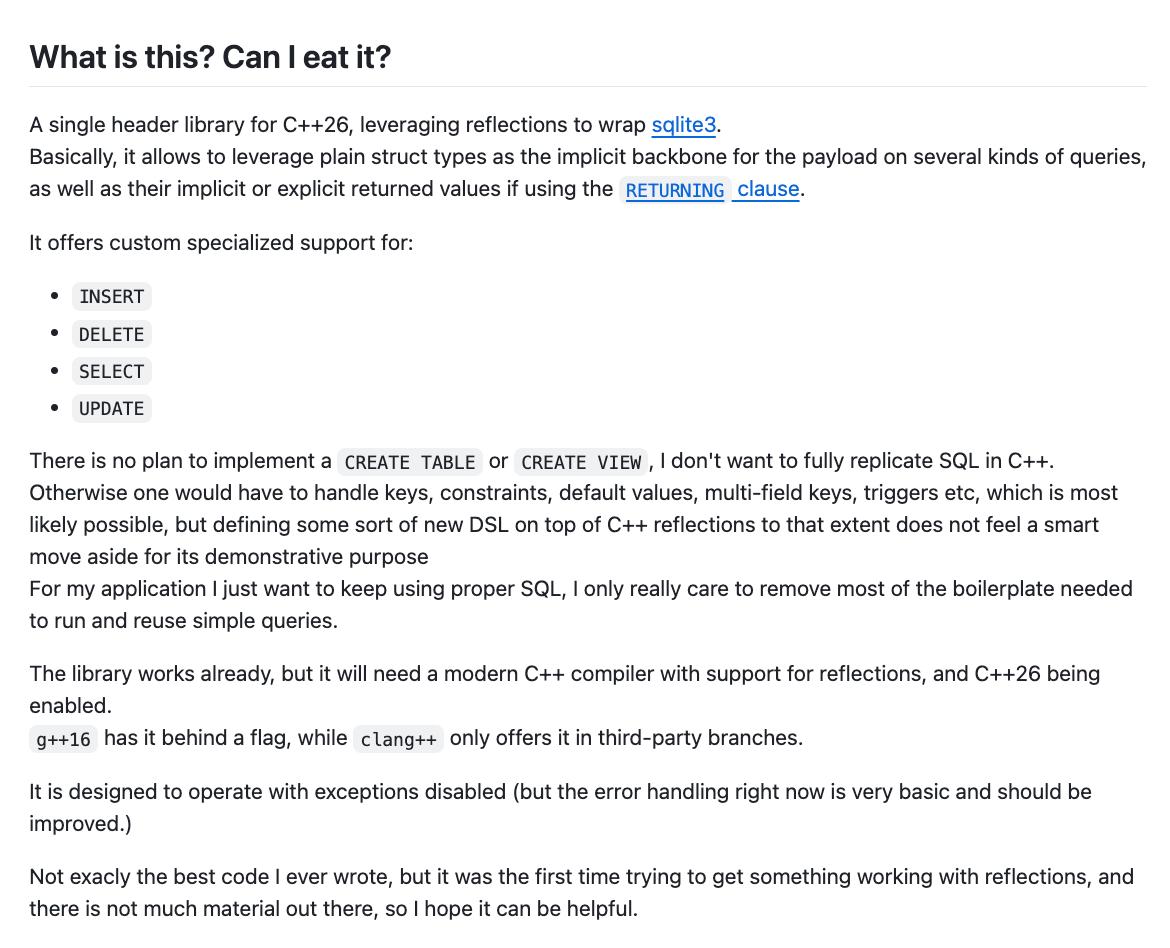This screenshot has width=1170, height=948.
Task: Click the CREATE VIEW code snippet
Action: point(581,462)
